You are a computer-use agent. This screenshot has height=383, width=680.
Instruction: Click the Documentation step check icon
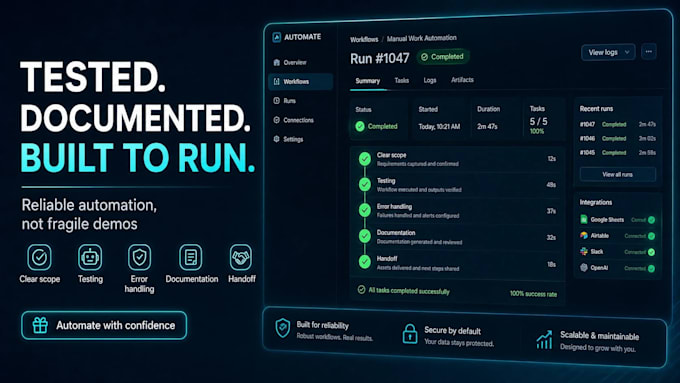[x=365, y=236]
